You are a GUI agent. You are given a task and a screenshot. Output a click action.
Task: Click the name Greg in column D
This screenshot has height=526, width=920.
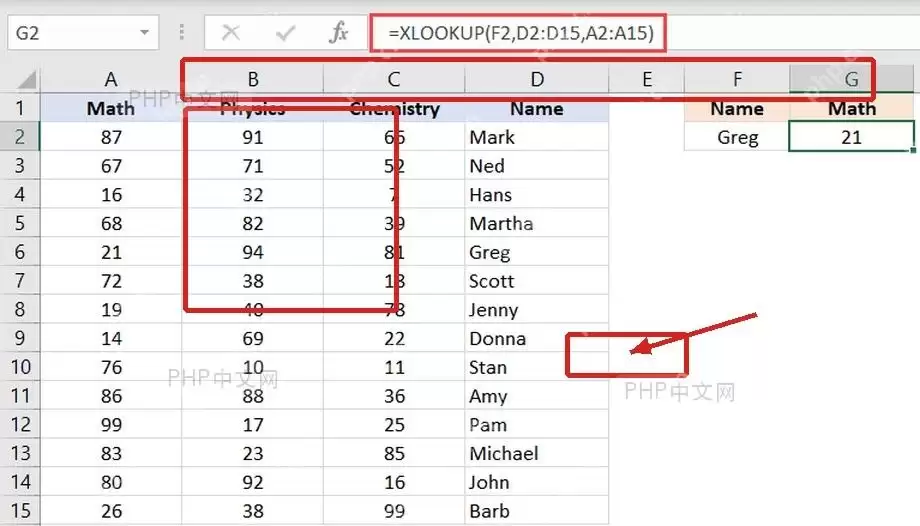[x=489, y=252]
